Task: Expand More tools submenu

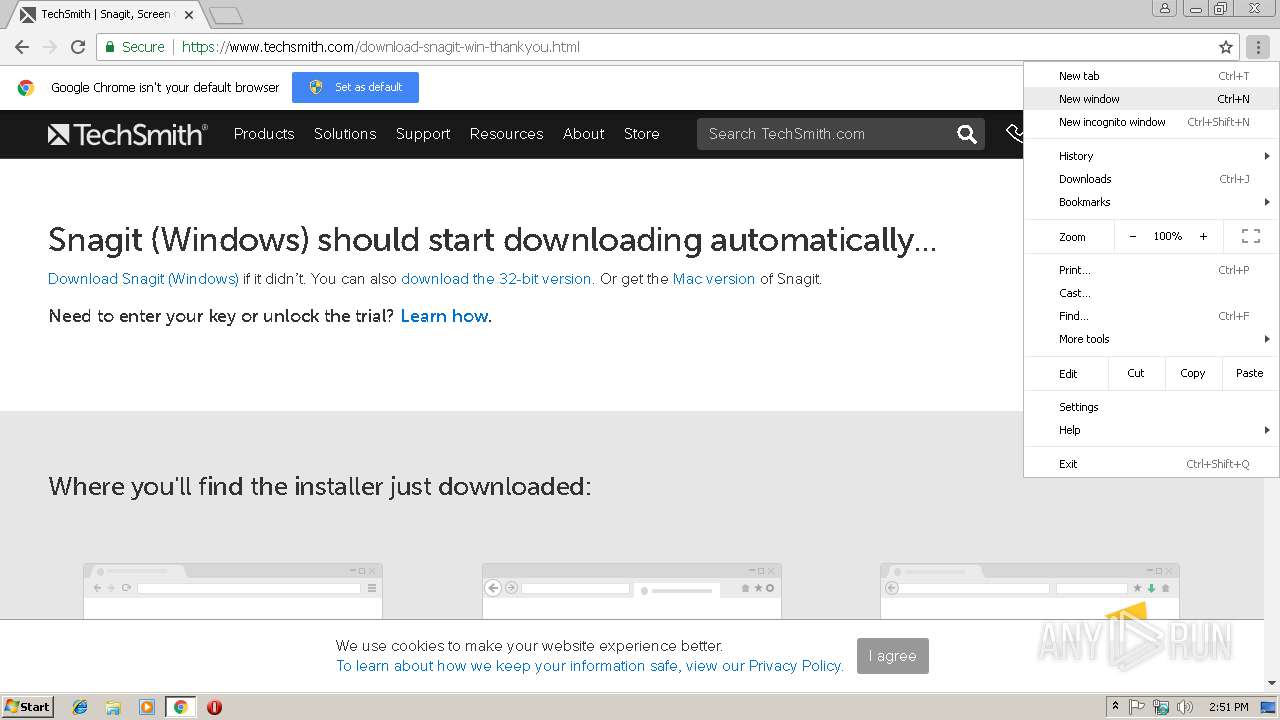Action: (x=1151, y=339)
